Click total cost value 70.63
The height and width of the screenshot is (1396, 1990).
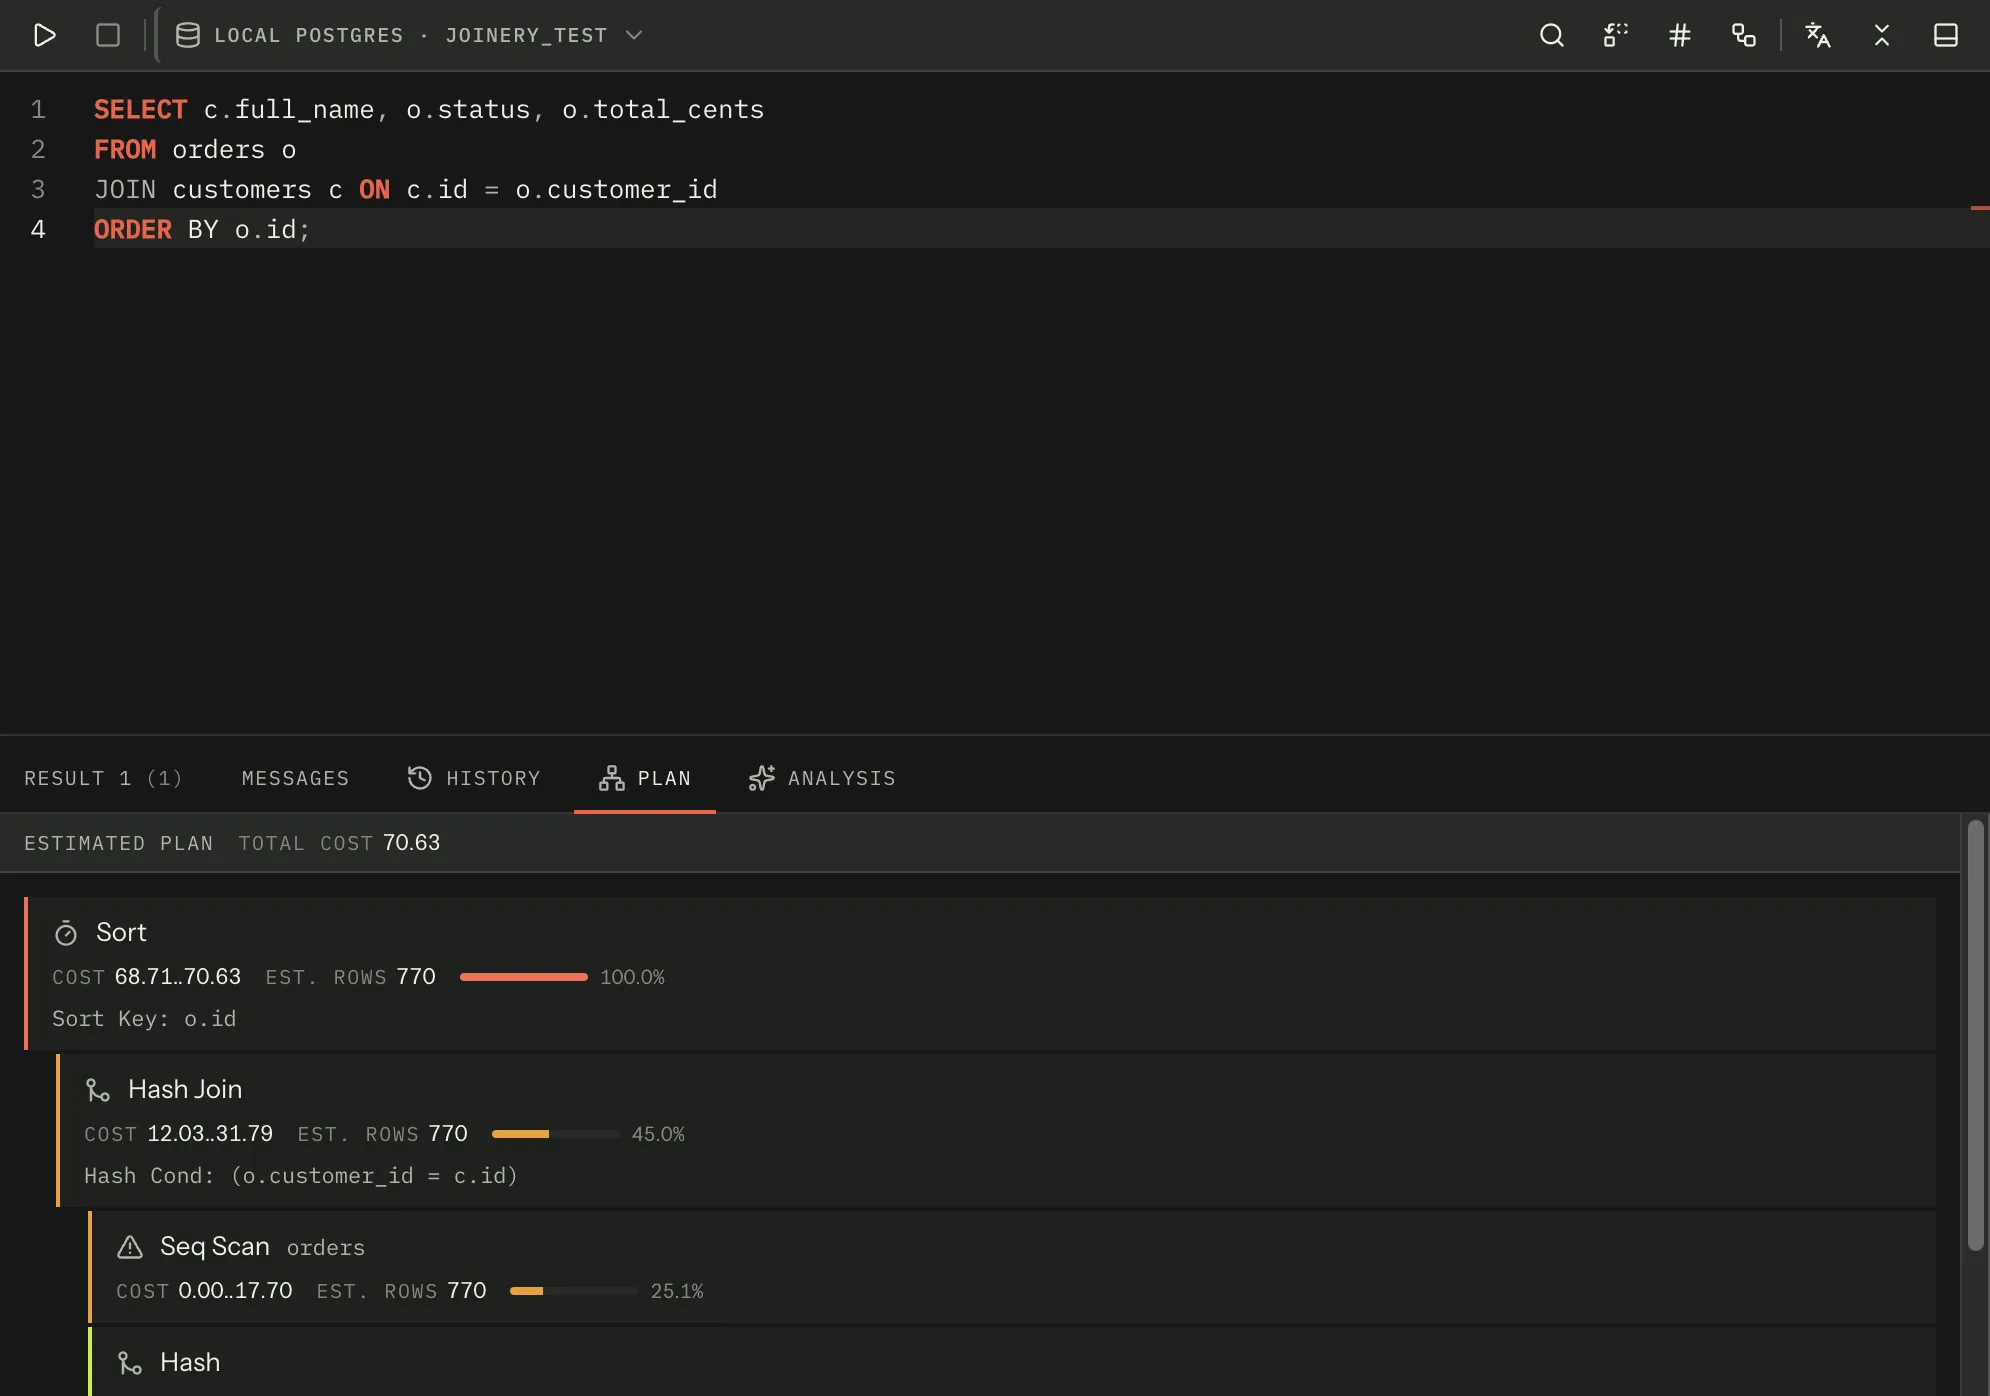[411, 842]
